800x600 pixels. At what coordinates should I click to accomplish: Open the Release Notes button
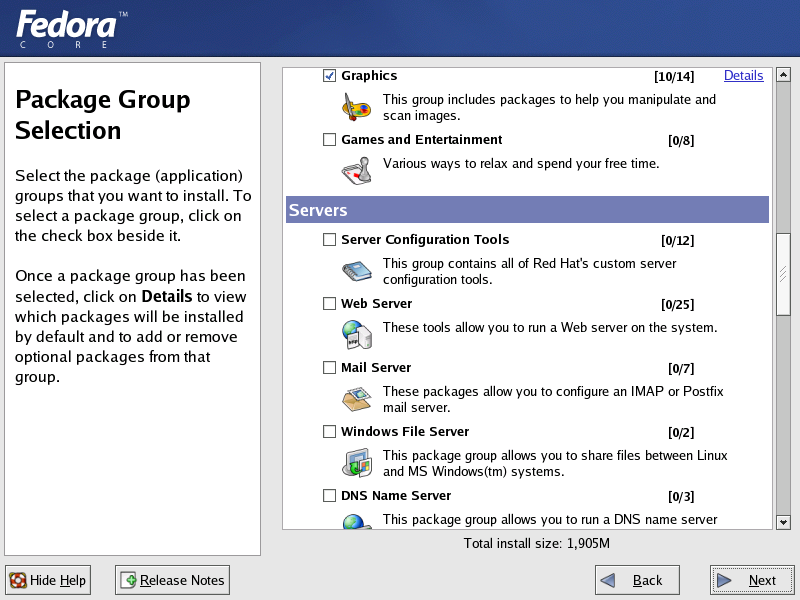[172, 580]
